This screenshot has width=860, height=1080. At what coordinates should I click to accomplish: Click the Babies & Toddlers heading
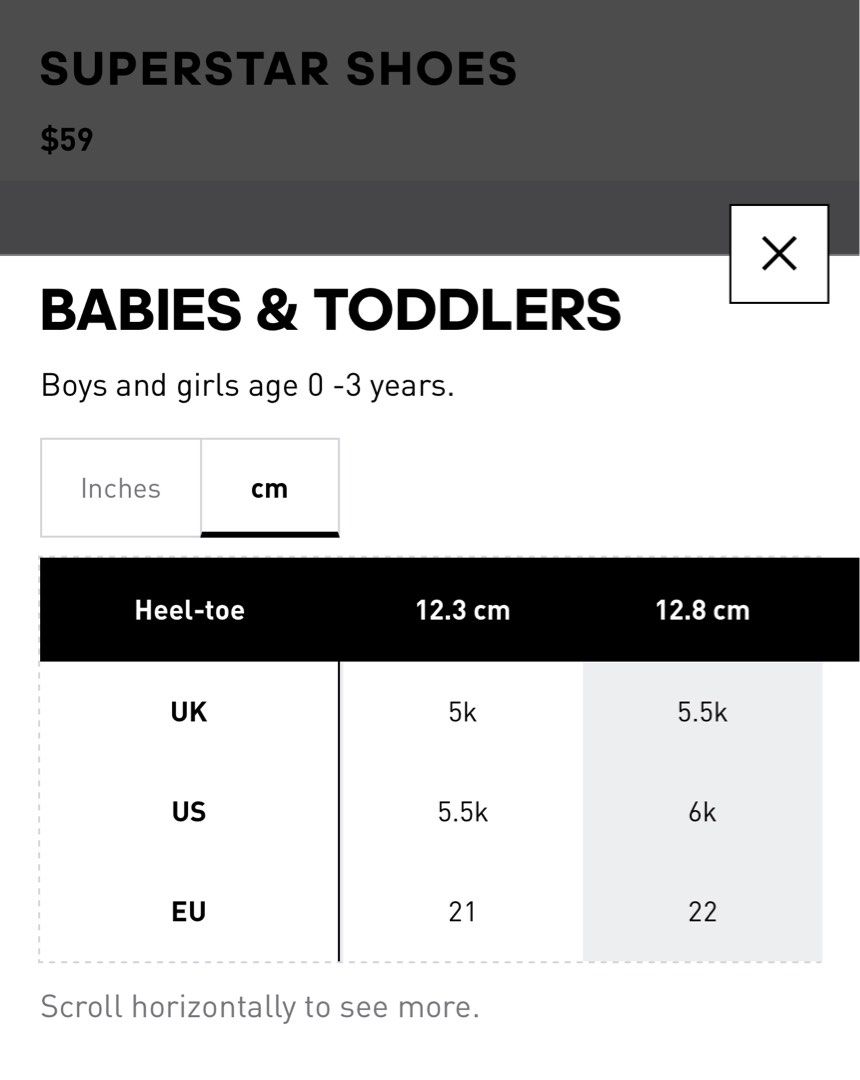coord(331,310)
